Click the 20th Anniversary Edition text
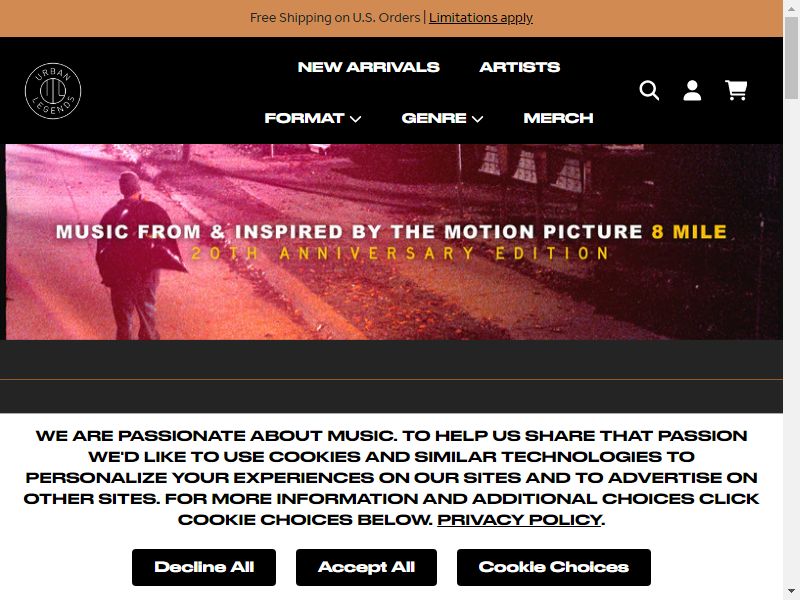Screen dimensions: 800x600 pos(401,254)
